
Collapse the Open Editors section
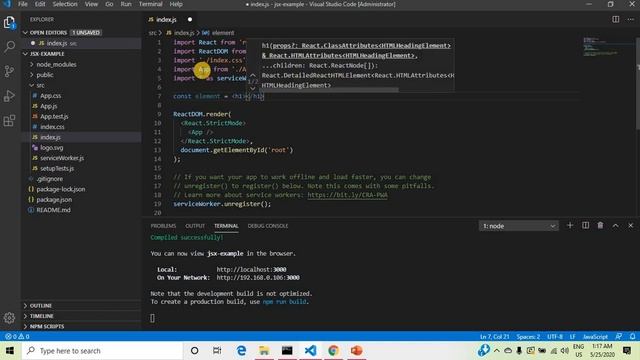tap(26, 33)
